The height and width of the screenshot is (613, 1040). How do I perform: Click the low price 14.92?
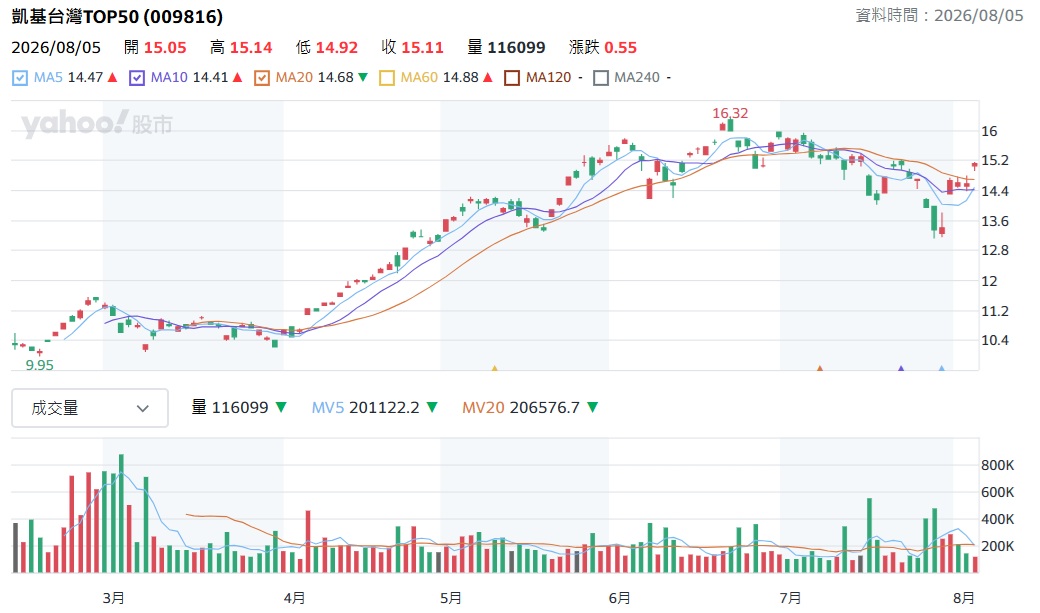click(x=336, y=48)
